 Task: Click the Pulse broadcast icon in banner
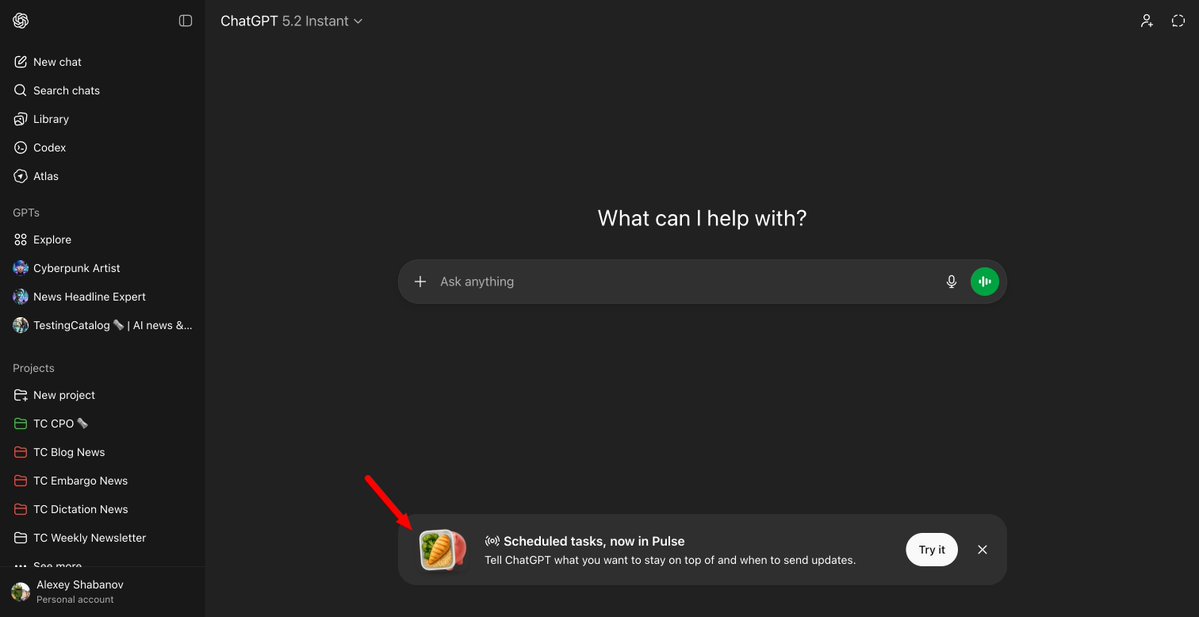point(492,541)
